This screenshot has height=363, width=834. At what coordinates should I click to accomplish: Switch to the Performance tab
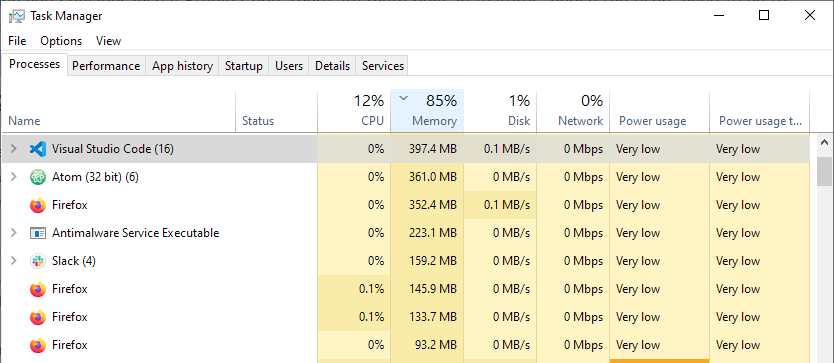coord(106,66)
